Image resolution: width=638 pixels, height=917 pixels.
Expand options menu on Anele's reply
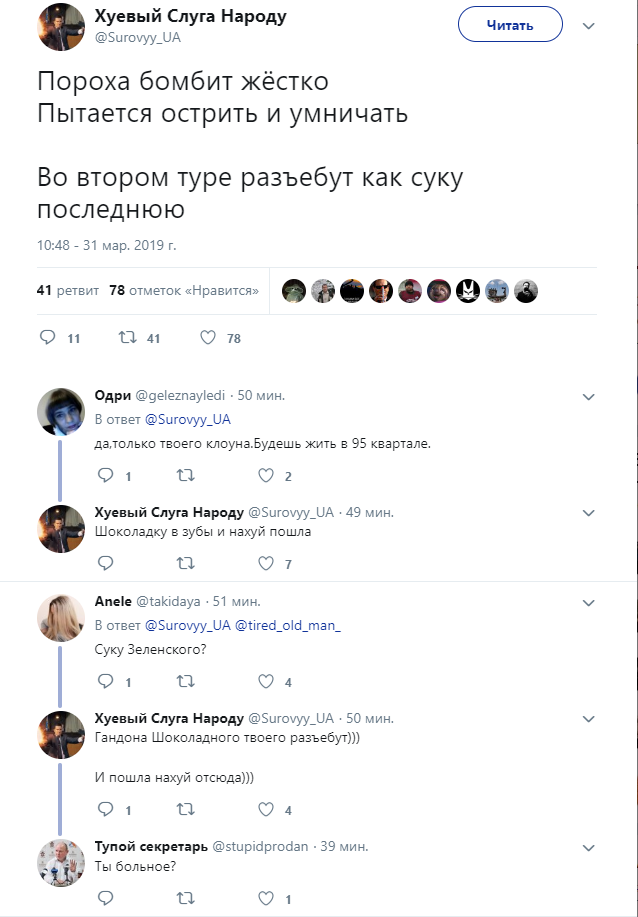click(588, 602)
